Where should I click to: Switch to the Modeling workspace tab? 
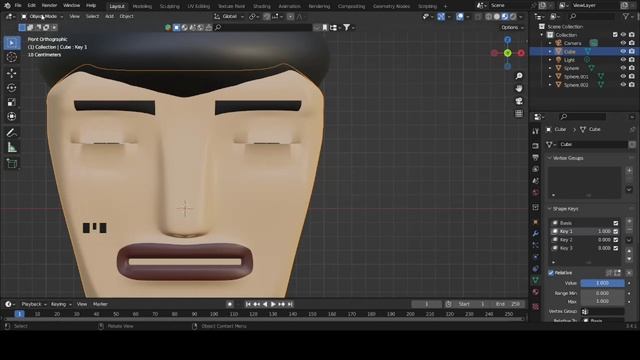(x=142, y=6)
